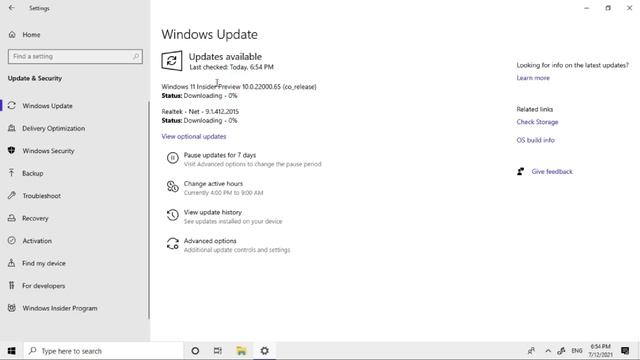Click the Backup arrow icon
The width and height of the screenshot is (640, 360).
[12, 173]
